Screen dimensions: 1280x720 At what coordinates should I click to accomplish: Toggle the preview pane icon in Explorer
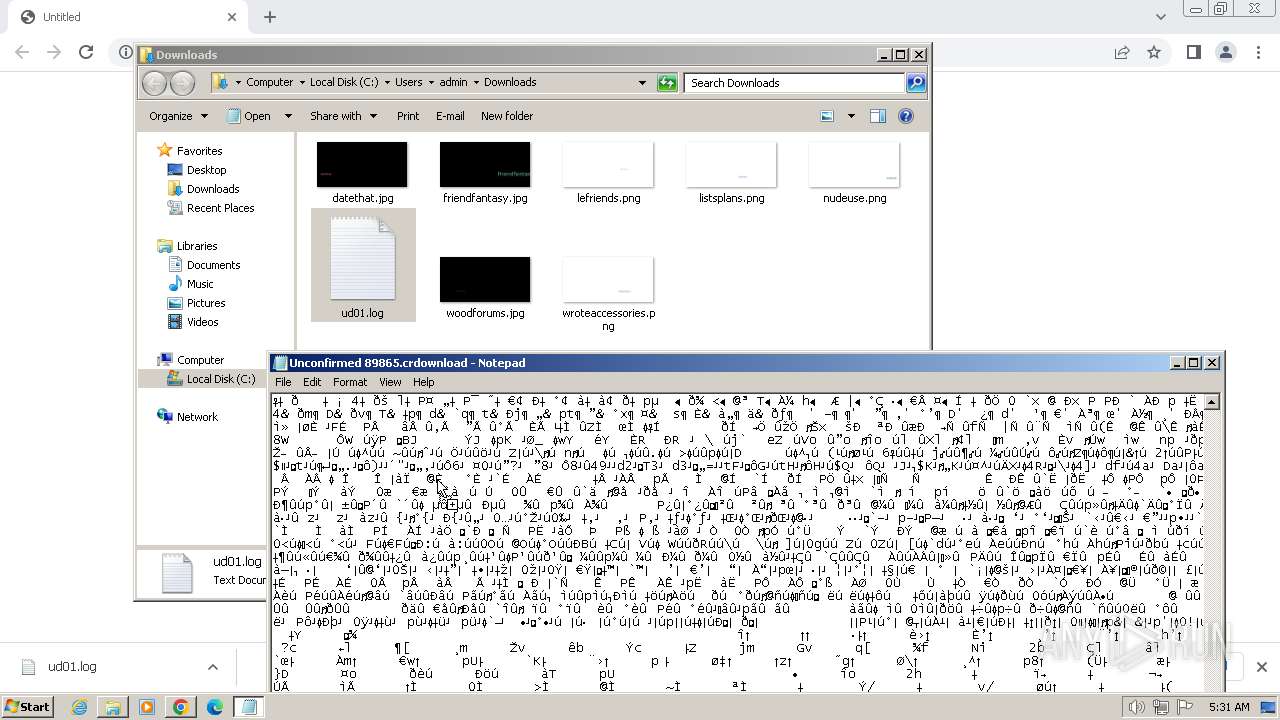877,116
